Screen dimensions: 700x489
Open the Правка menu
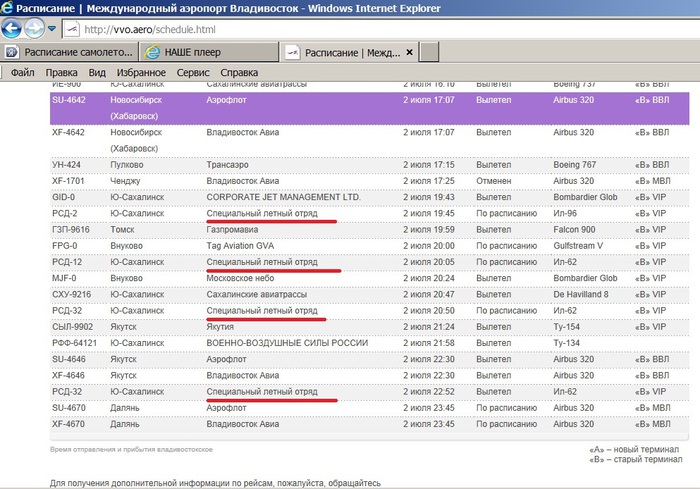pos(61,72)
